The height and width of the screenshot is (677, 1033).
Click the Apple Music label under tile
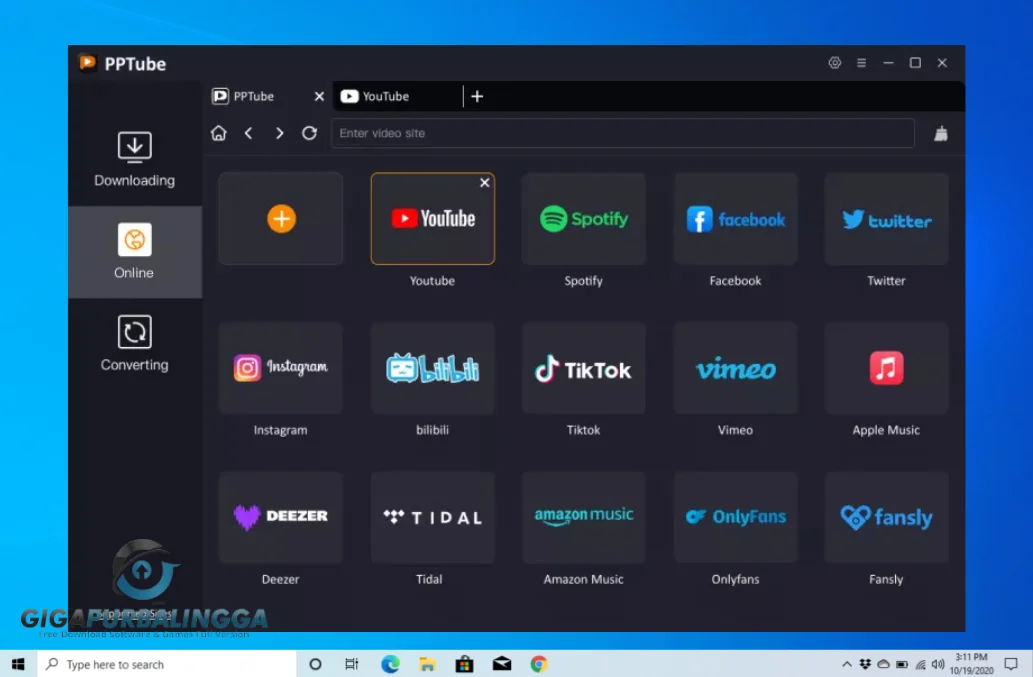point(886,430)
